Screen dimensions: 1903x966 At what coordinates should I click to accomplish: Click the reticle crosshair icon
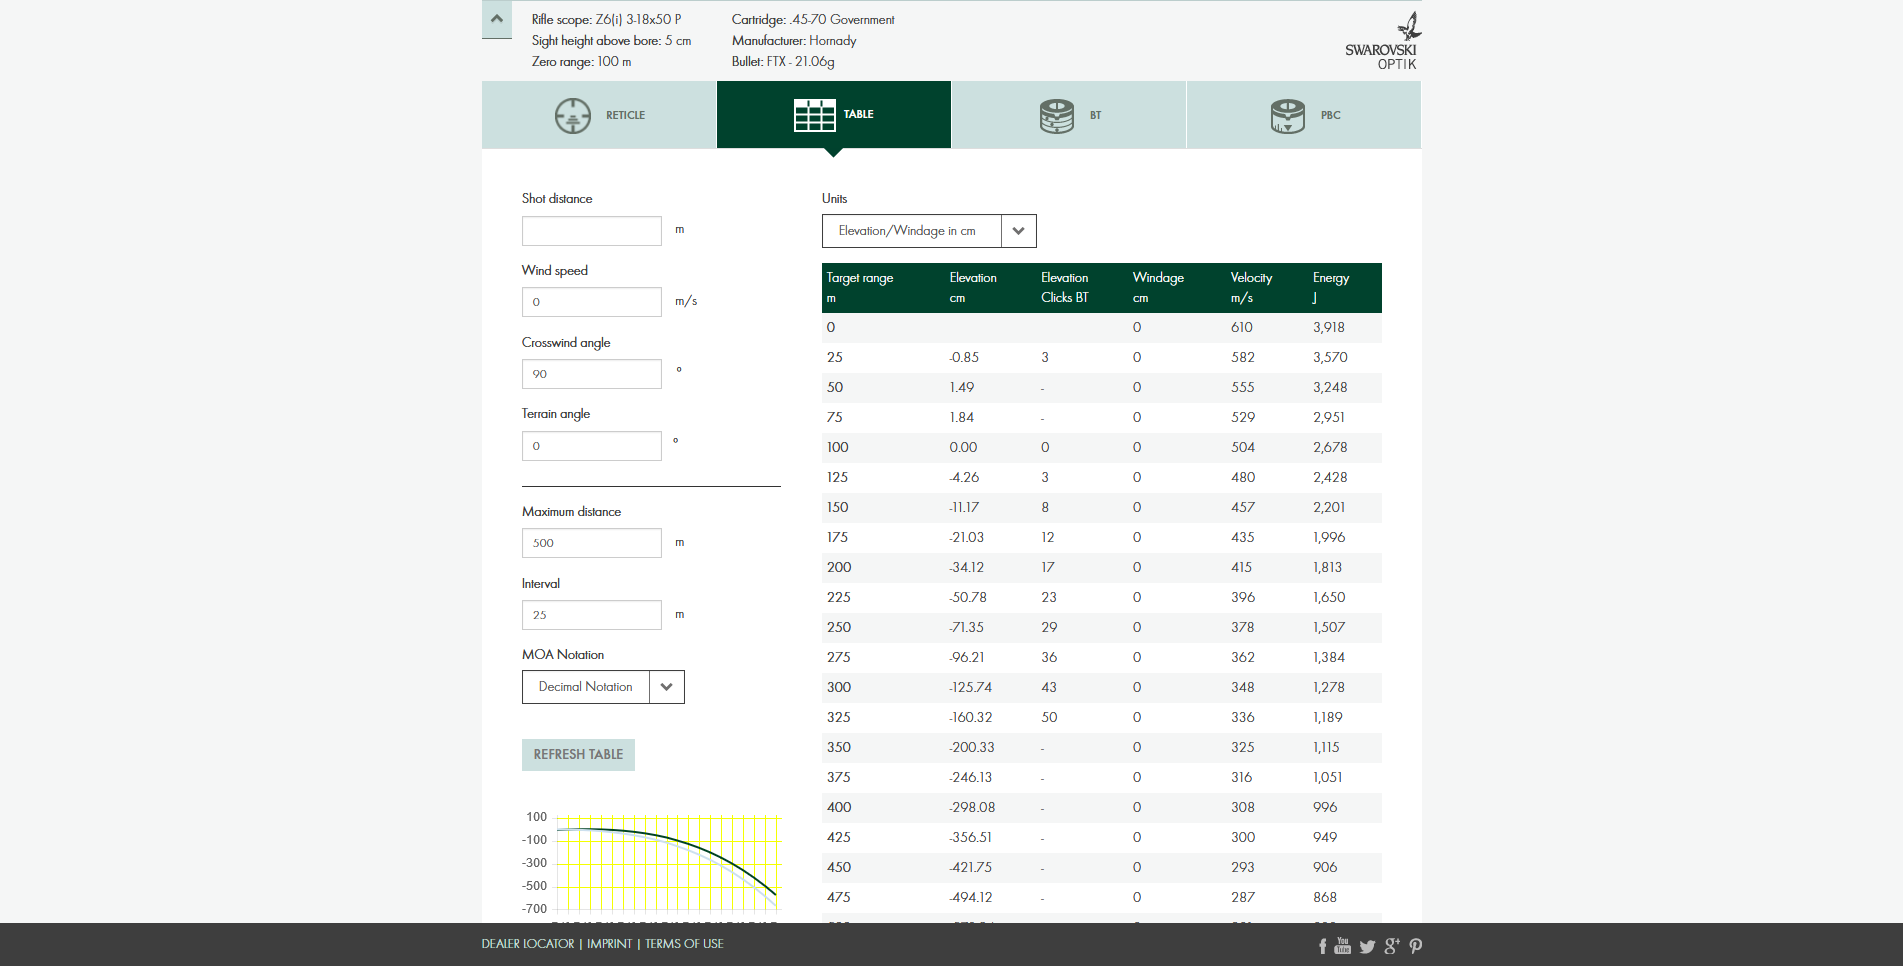click(573, 116)
